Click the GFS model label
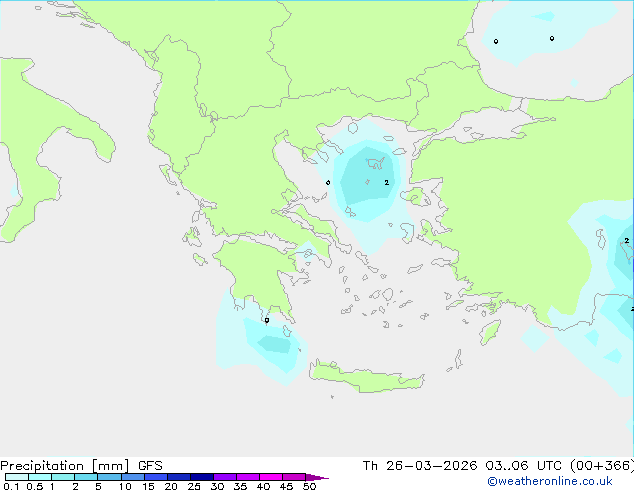 pos(150,466)
